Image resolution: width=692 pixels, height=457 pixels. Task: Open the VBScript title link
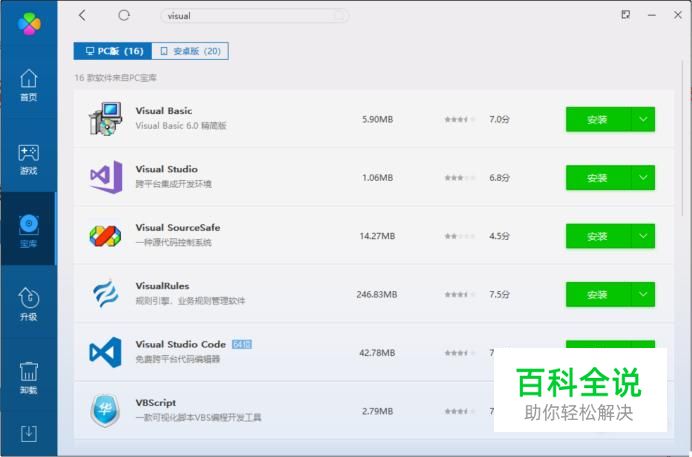point(156,402)
